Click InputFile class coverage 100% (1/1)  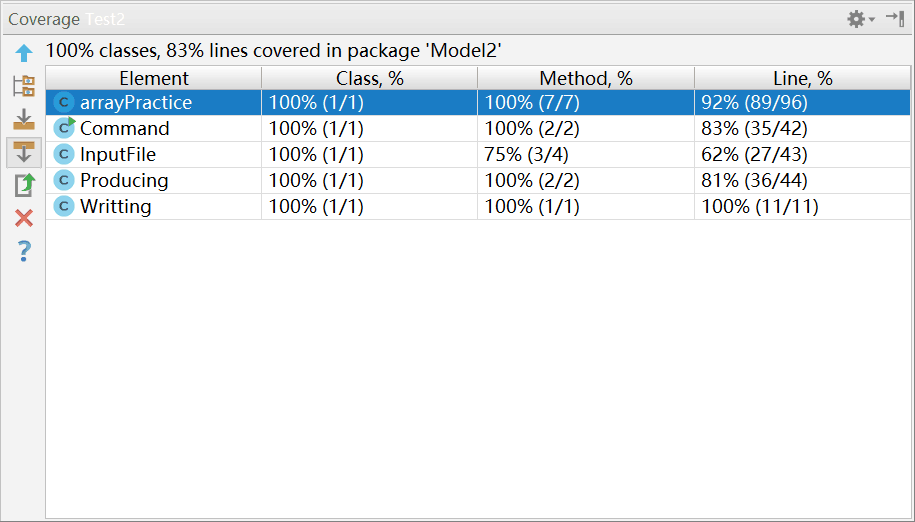click(x=370, y=155)
